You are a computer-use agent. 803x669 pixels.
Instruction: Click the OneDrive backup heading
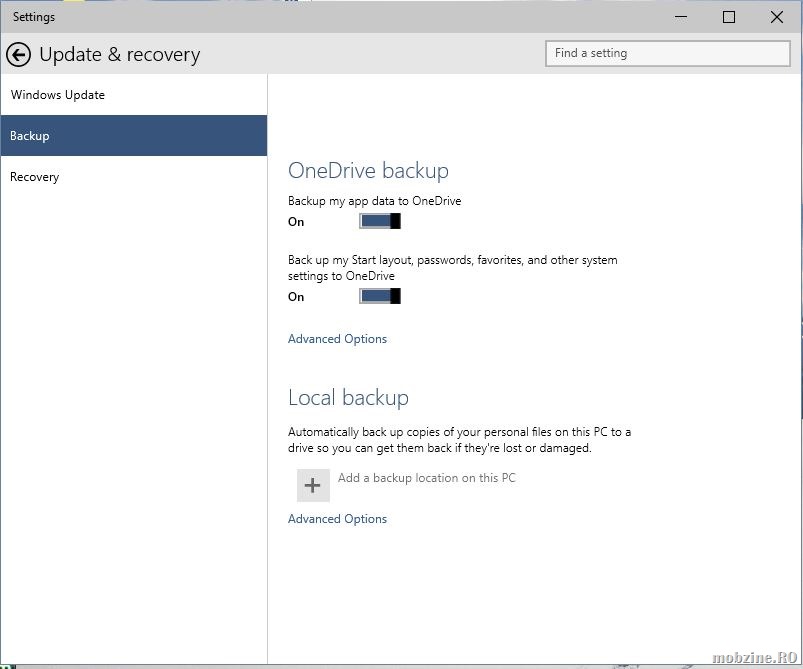tap(368, 171)
